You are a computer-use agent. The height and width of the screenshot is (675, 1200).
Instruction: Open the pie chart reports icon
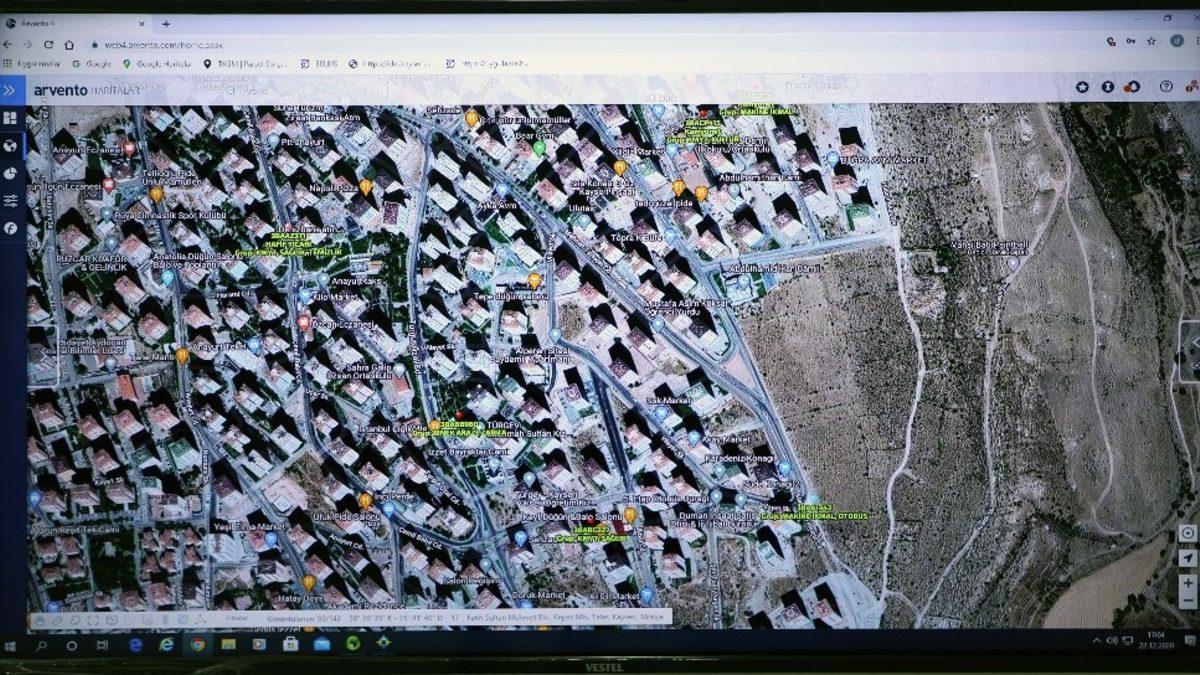click(10, 173)
